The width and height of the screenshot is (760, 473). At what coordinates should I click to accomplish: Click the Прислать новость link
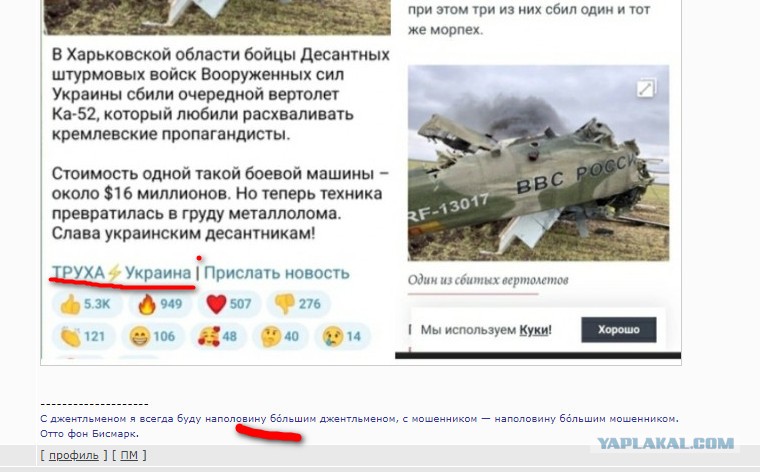(276, 273)
